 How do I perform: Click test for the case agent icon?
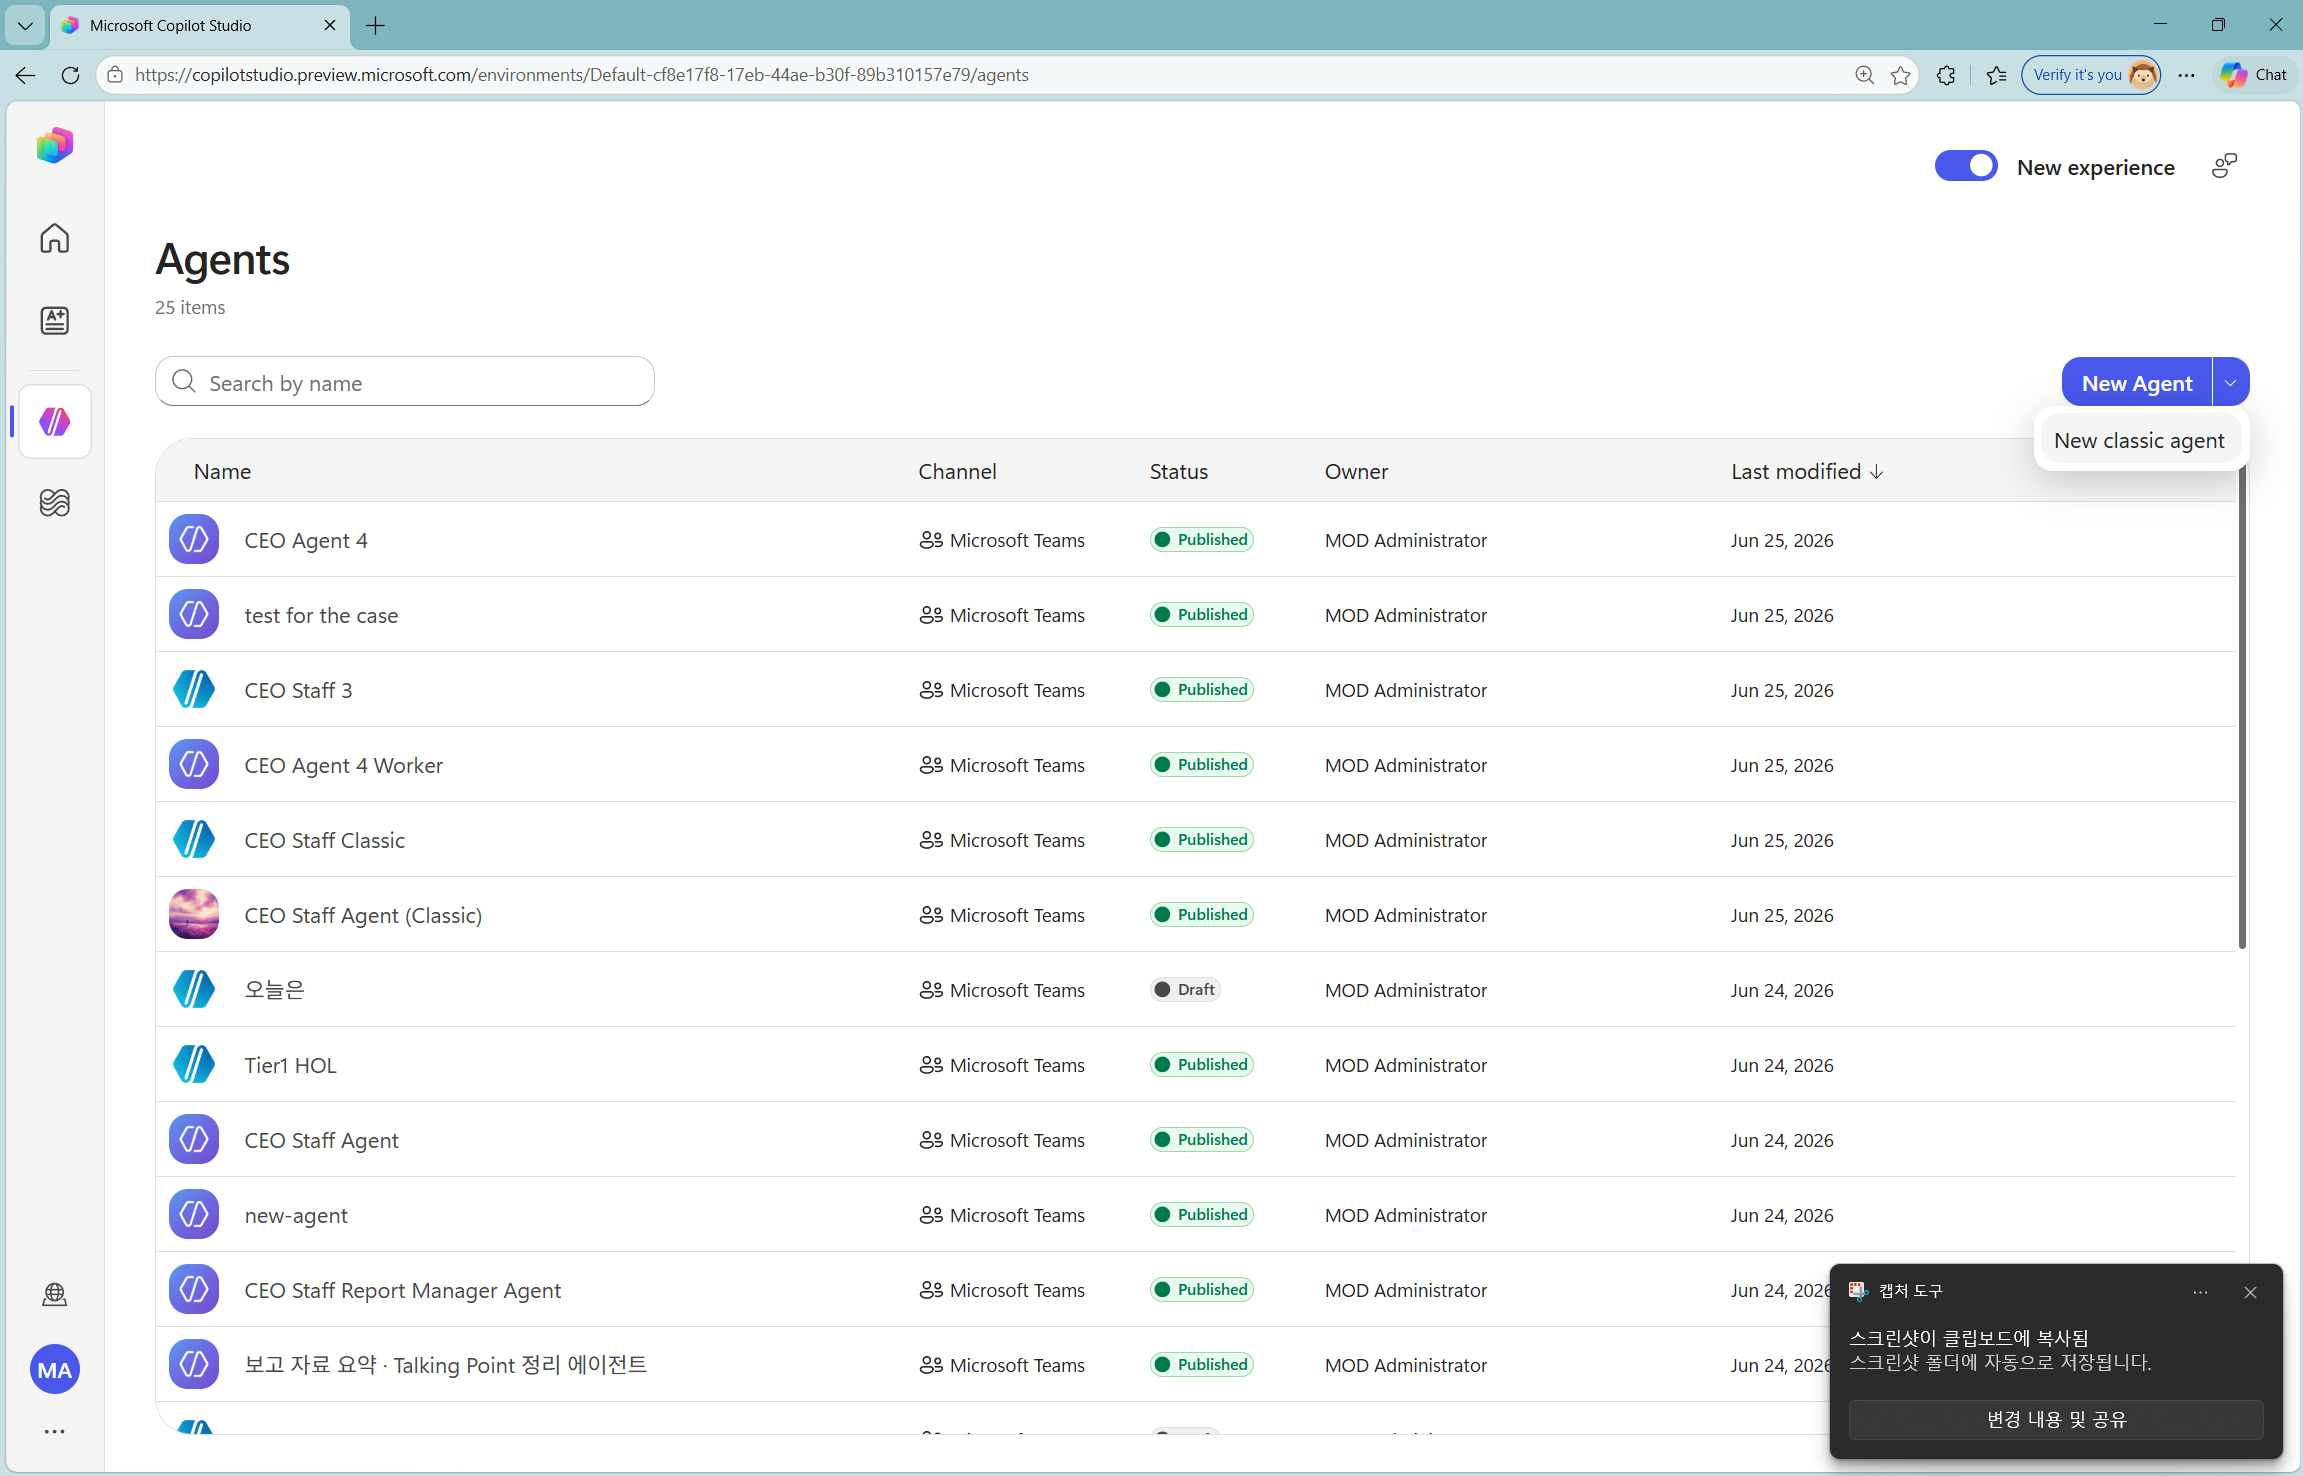click(194, 614)
